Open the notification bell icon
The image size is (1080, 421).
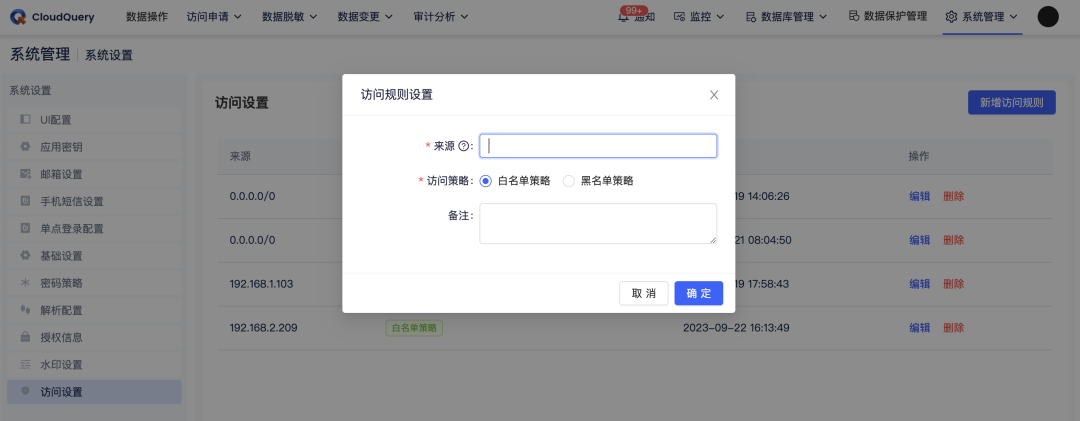(x=623, y=17)
